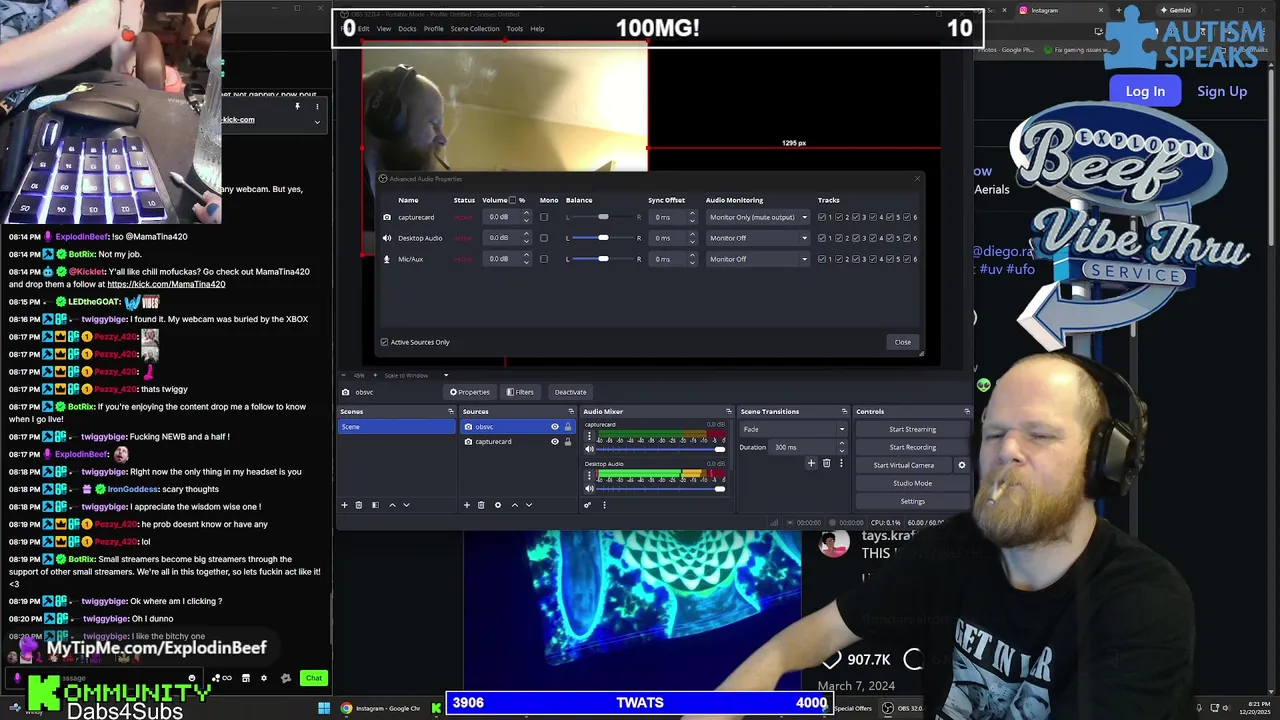
Task: Toggle the Volume percent checkbox in the header
Action: [513, 200]
